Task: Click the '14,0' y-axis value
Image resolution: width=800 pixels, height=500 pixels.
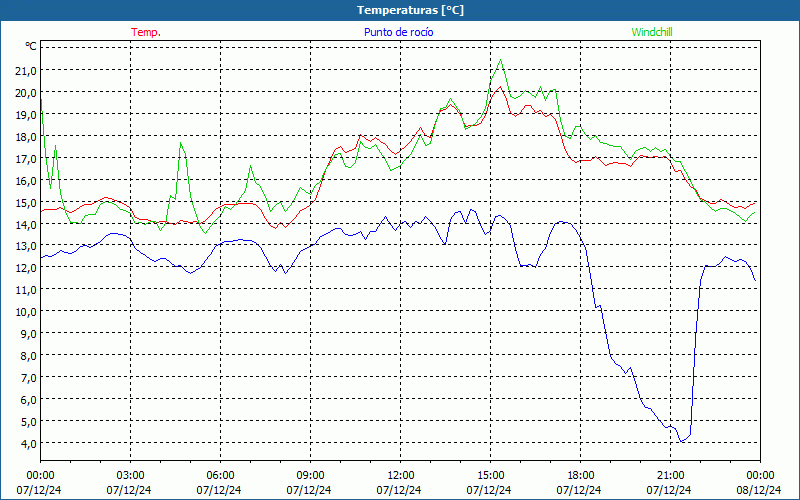Action: tap(26, 224)
